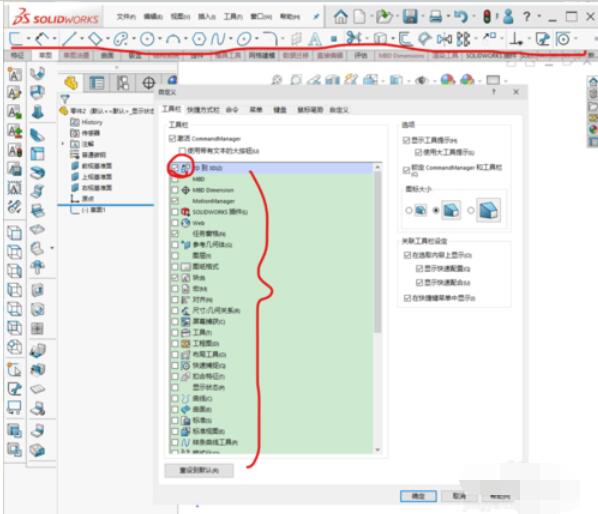Expand the 注解 tree node
The height and width of the screenshot is (514, 598).
pos(63,144)
